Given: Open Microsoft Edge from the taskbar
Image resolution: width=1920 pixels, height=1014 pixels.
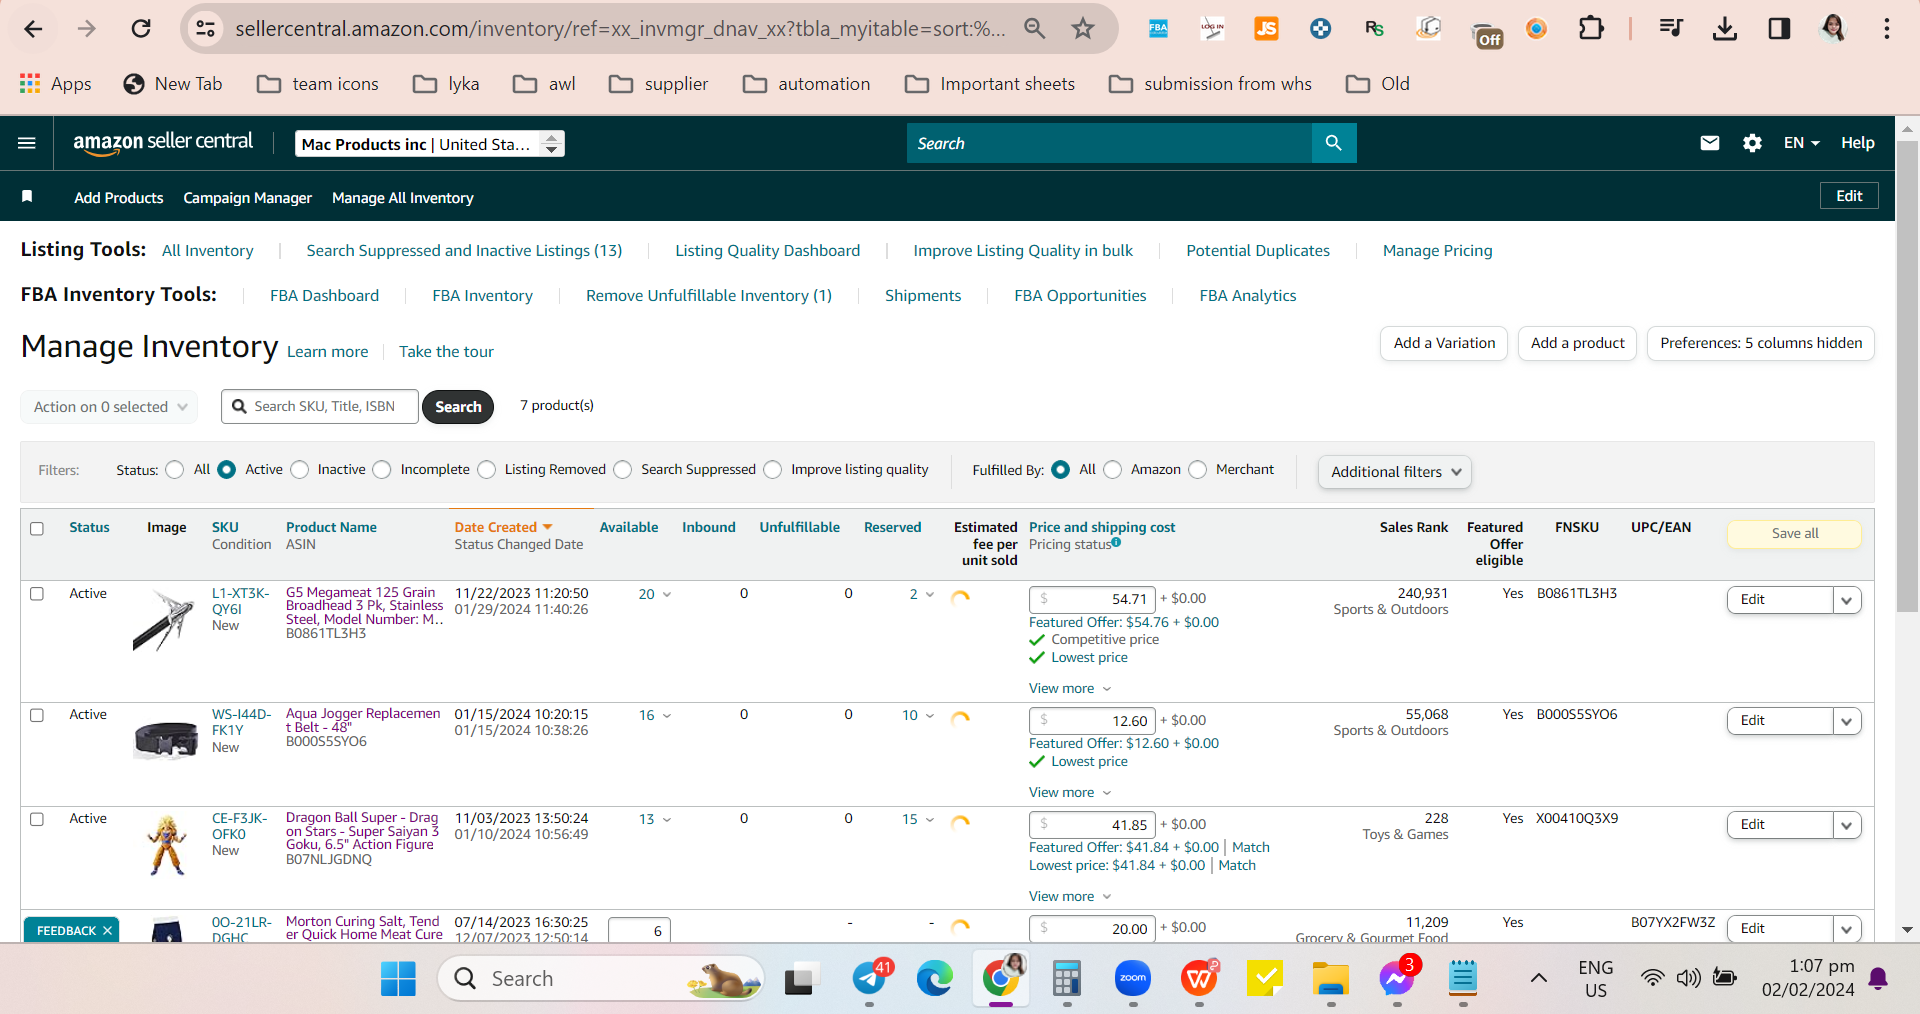Looking at the screenshot, I should tap(935, 979).
